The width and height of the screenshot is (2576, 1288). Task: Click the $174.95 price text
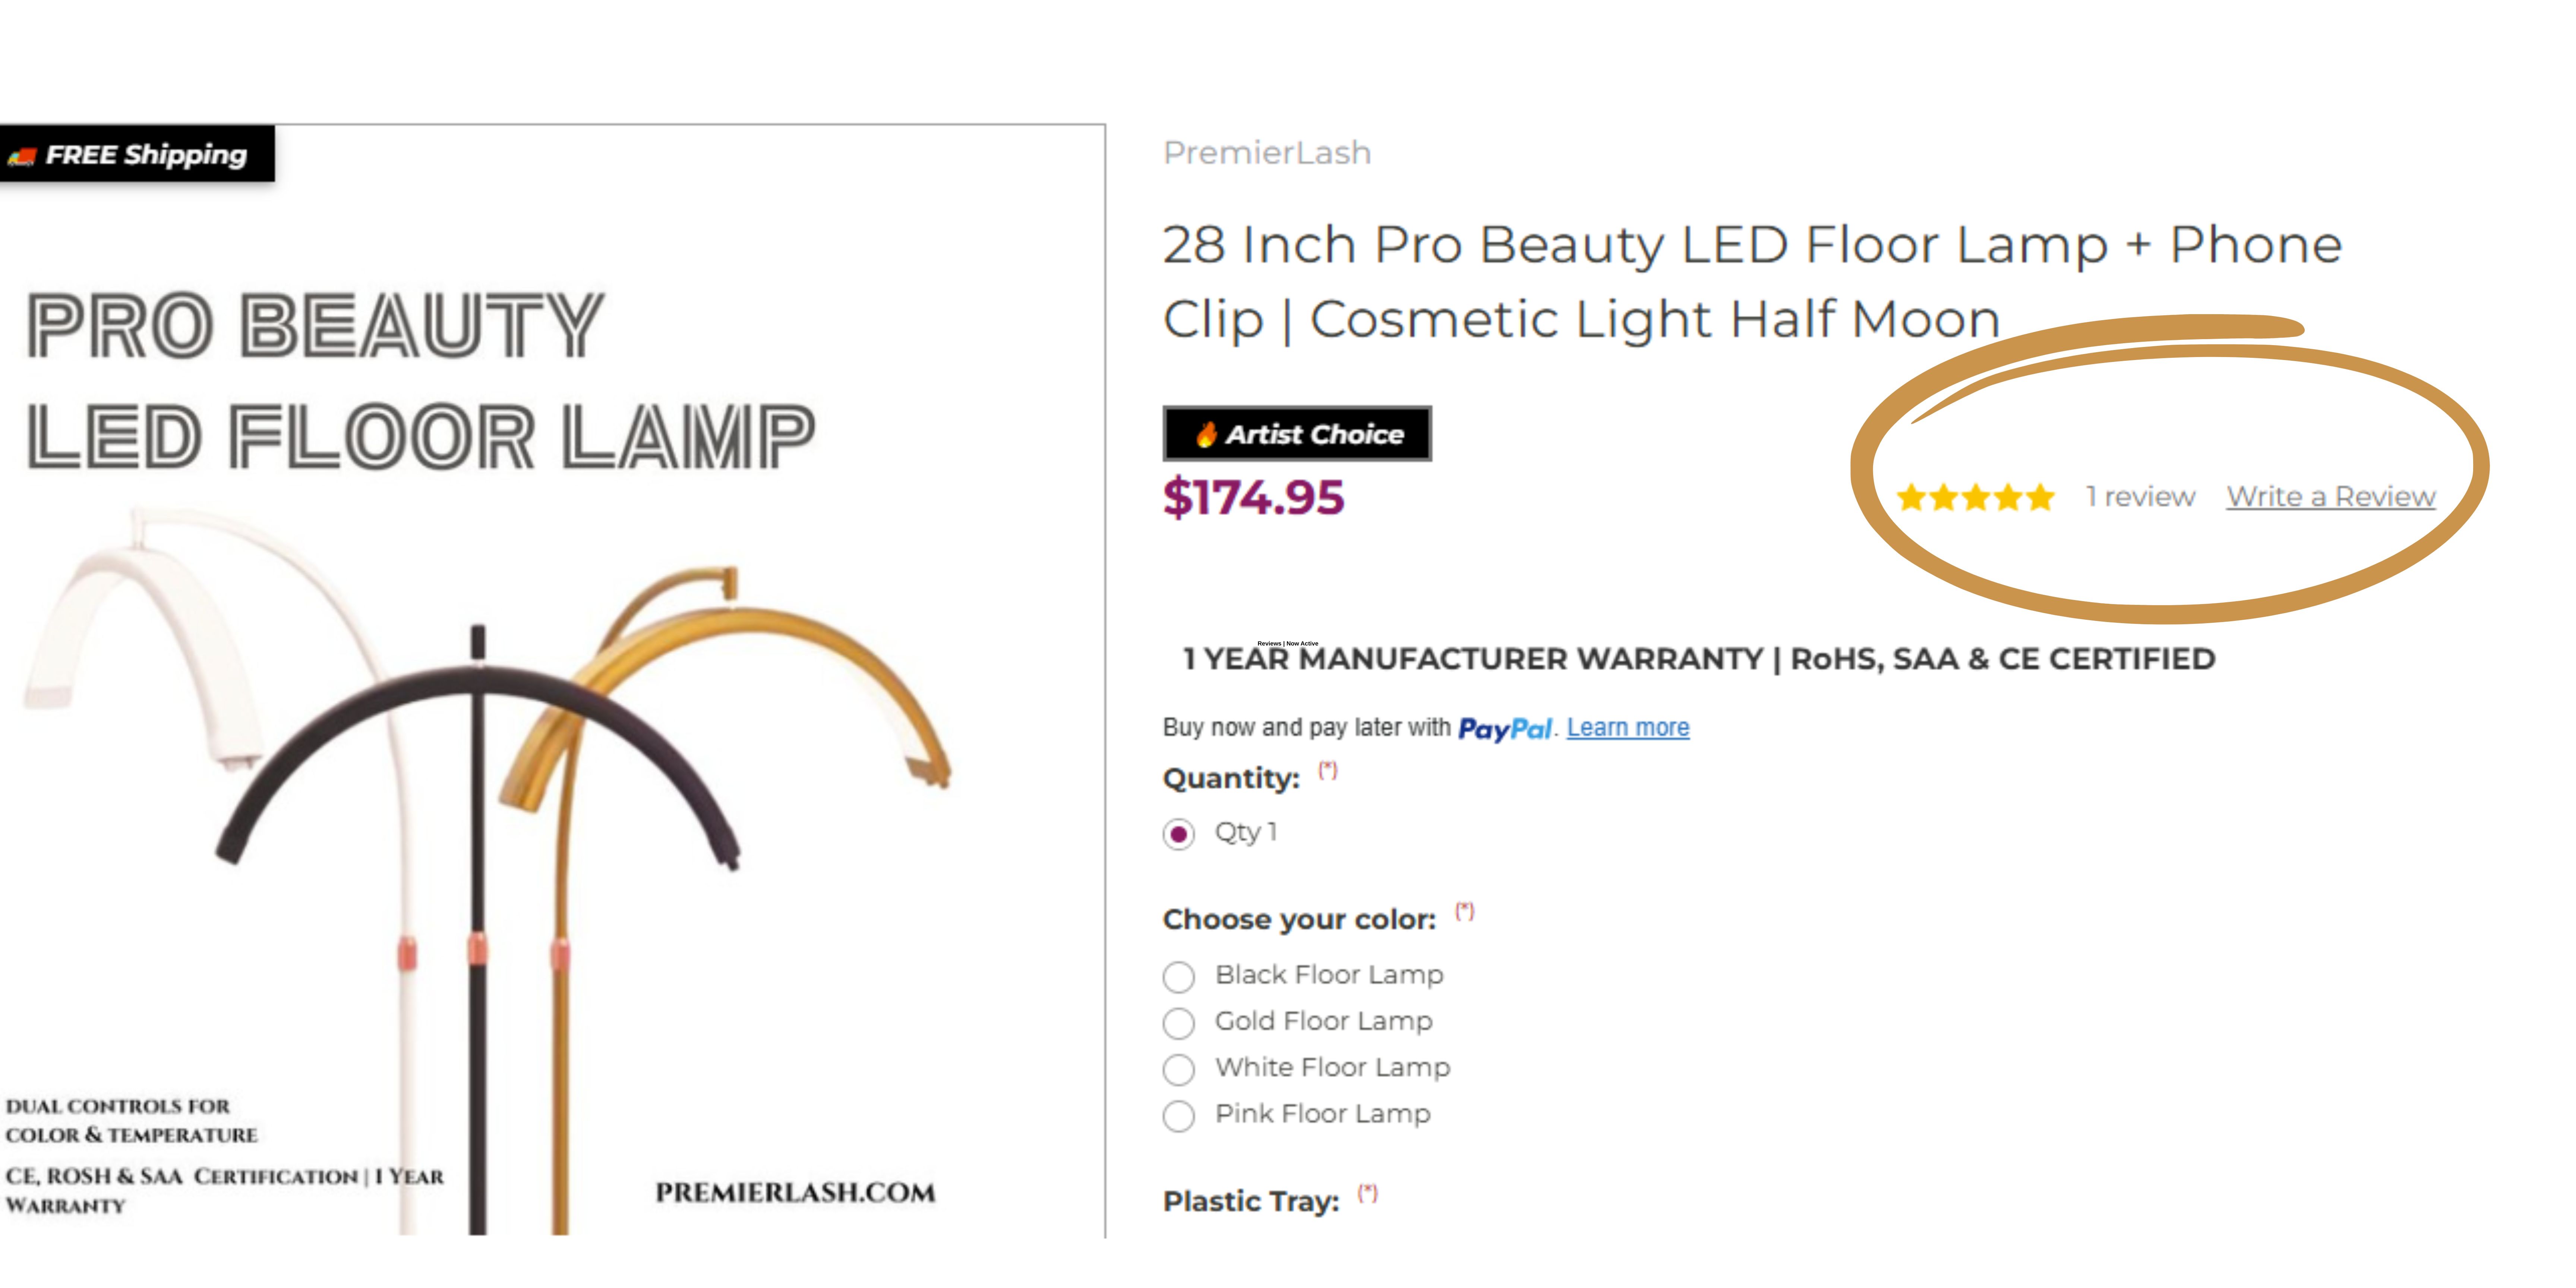[1253, 497]
